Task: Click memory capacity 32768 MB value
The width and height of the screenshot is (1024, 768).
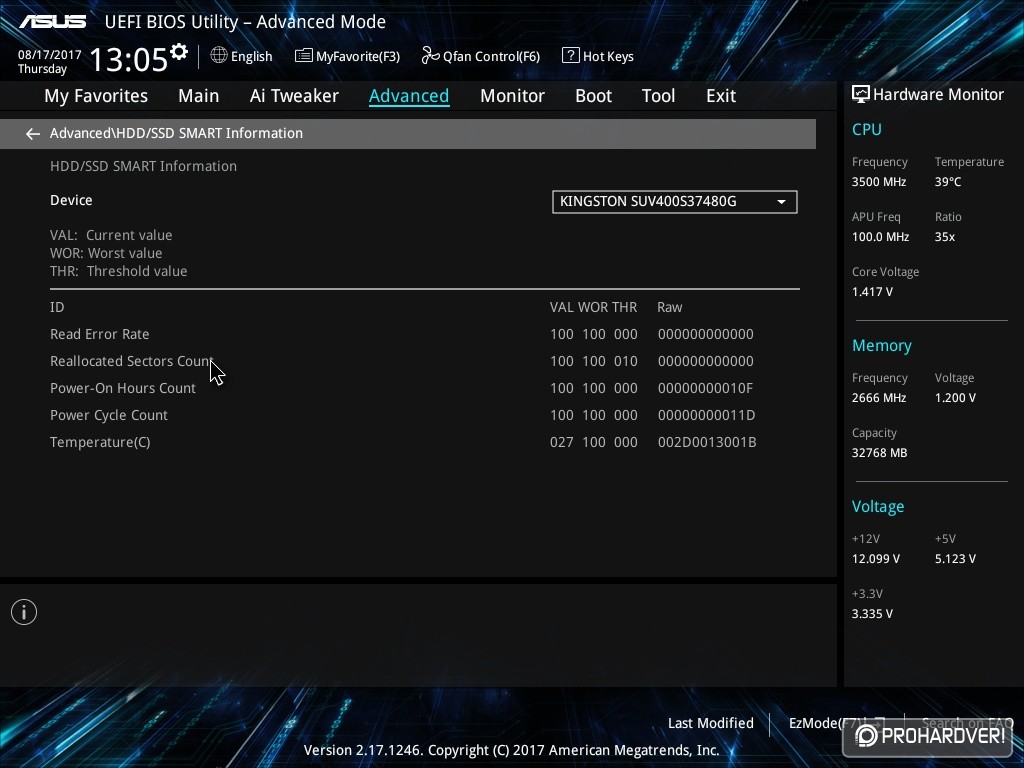Action: pyautogui.click(x=880, y=453)
